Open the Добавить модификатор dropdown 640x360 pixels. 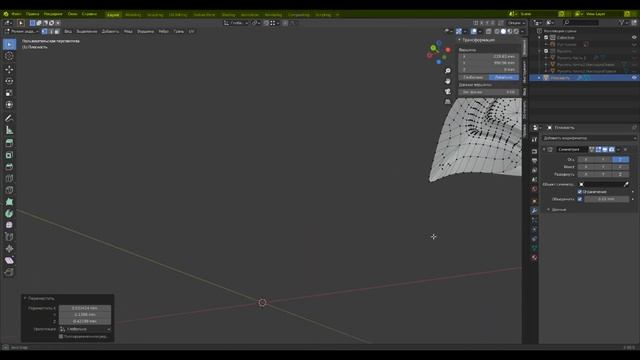point(589,138)
